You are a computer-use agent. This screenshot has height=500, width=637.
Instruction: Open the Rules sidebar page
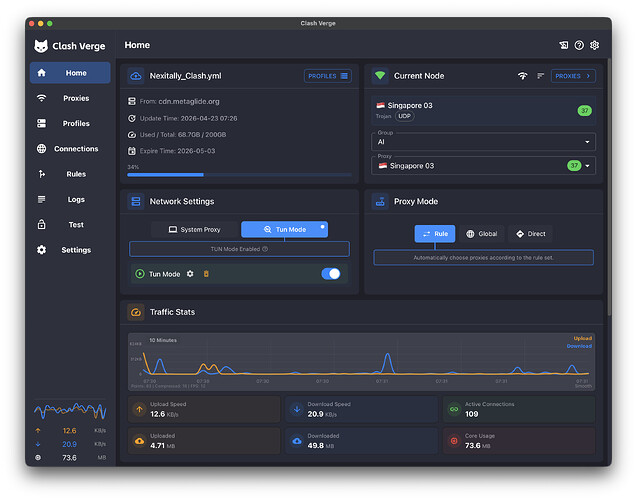point(70,174)
